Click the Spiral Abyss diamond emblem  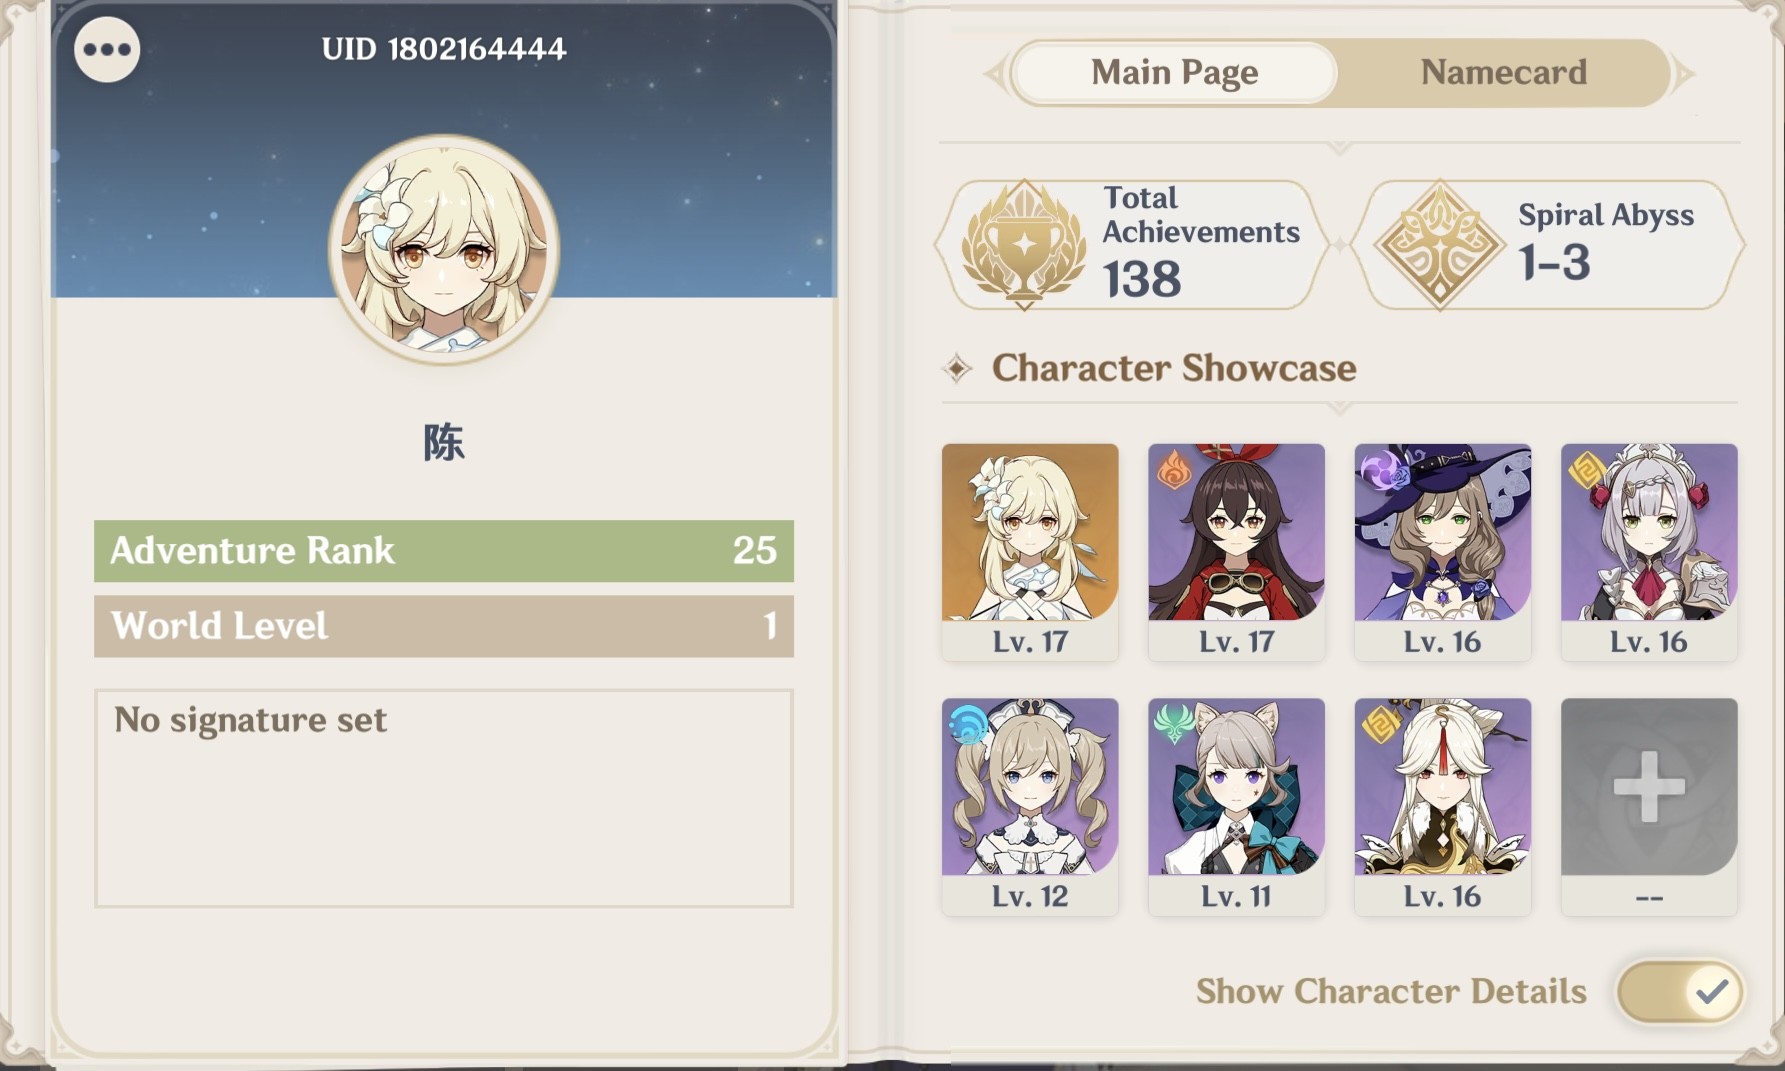(1439, 244)
